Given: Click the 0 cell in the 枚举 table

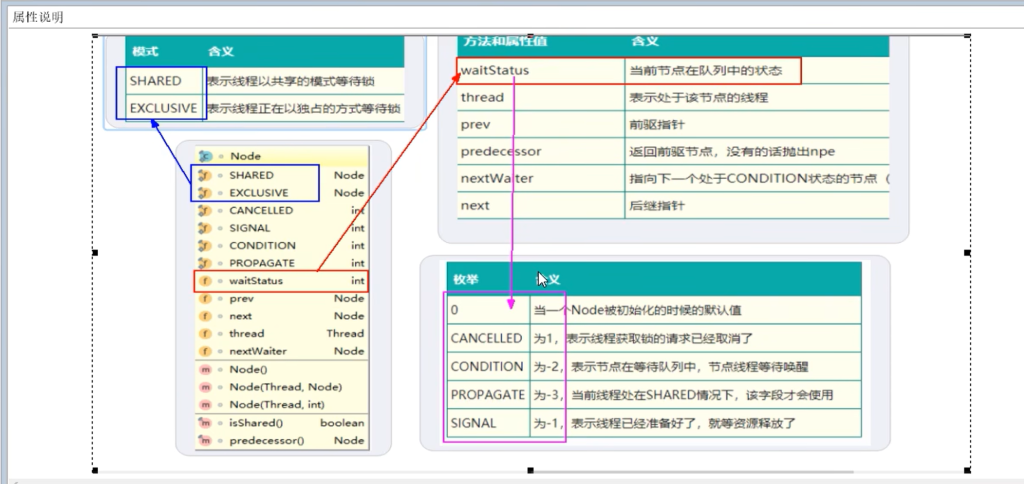Looking at the screenshot, I should (455, 310).
